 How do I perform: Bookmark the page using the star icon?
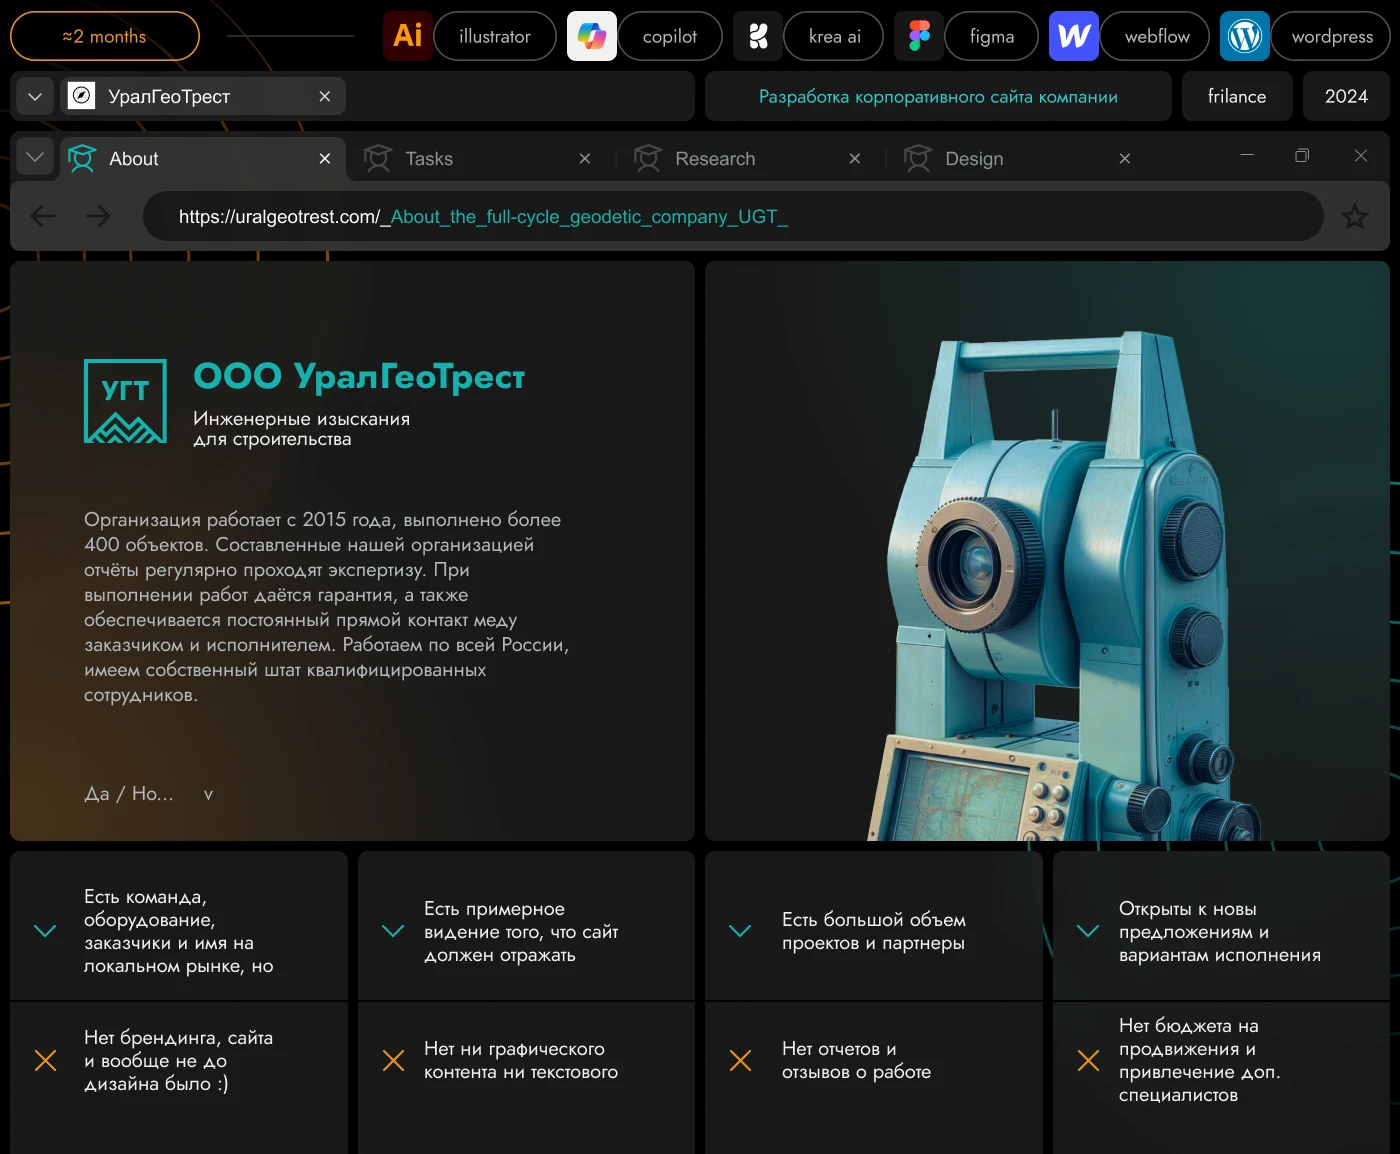point(1355,216)
